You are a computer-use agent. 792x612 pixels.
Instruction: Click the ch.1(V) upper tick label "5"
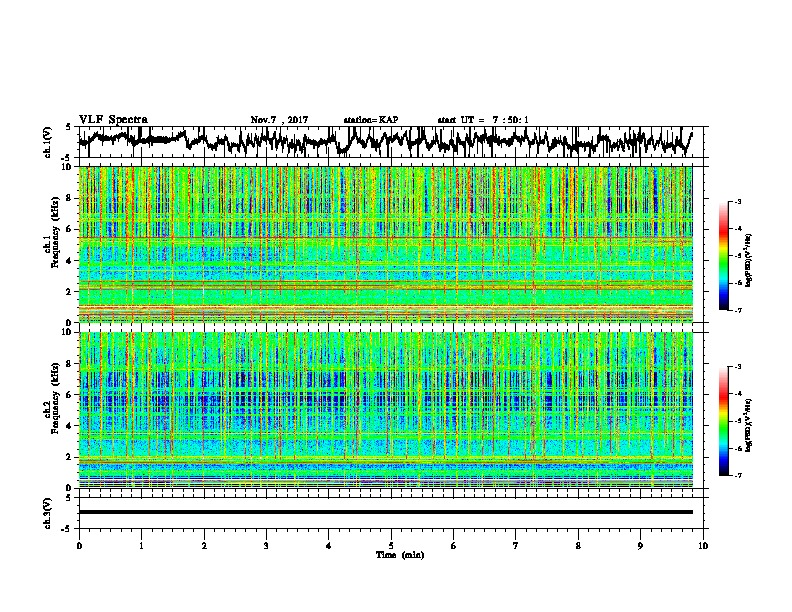click(x=68, y=127)
